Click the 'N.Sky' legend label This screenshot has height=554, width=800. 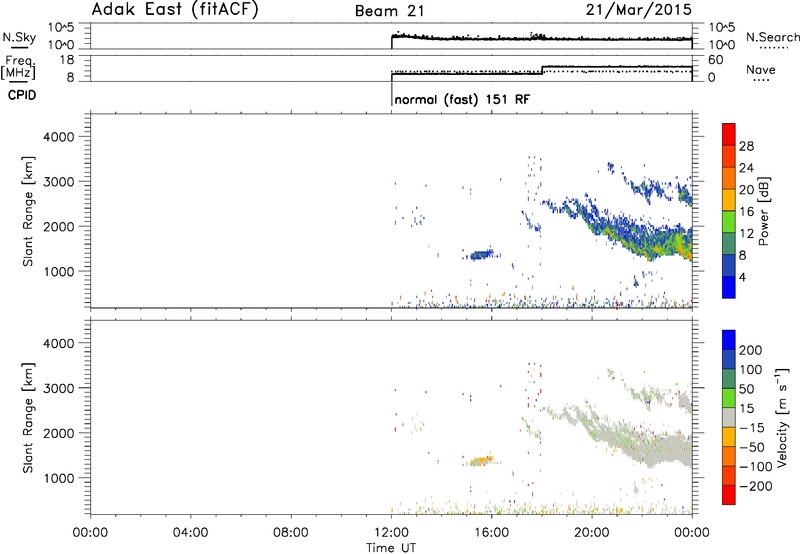click(x=19, y=37)
